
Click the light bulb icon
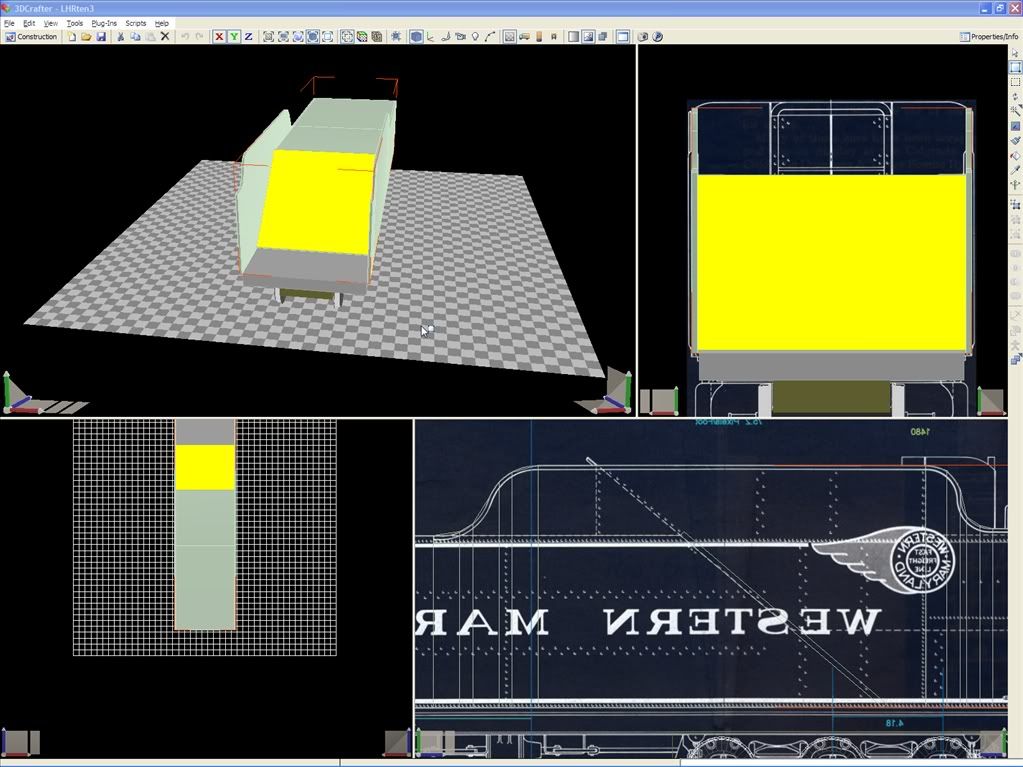(475, 37)
